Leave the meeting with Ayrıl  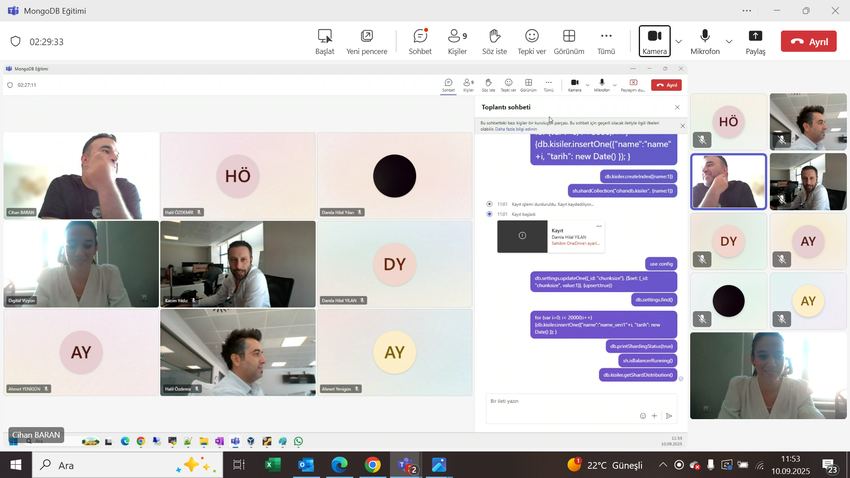coord(809,41)
